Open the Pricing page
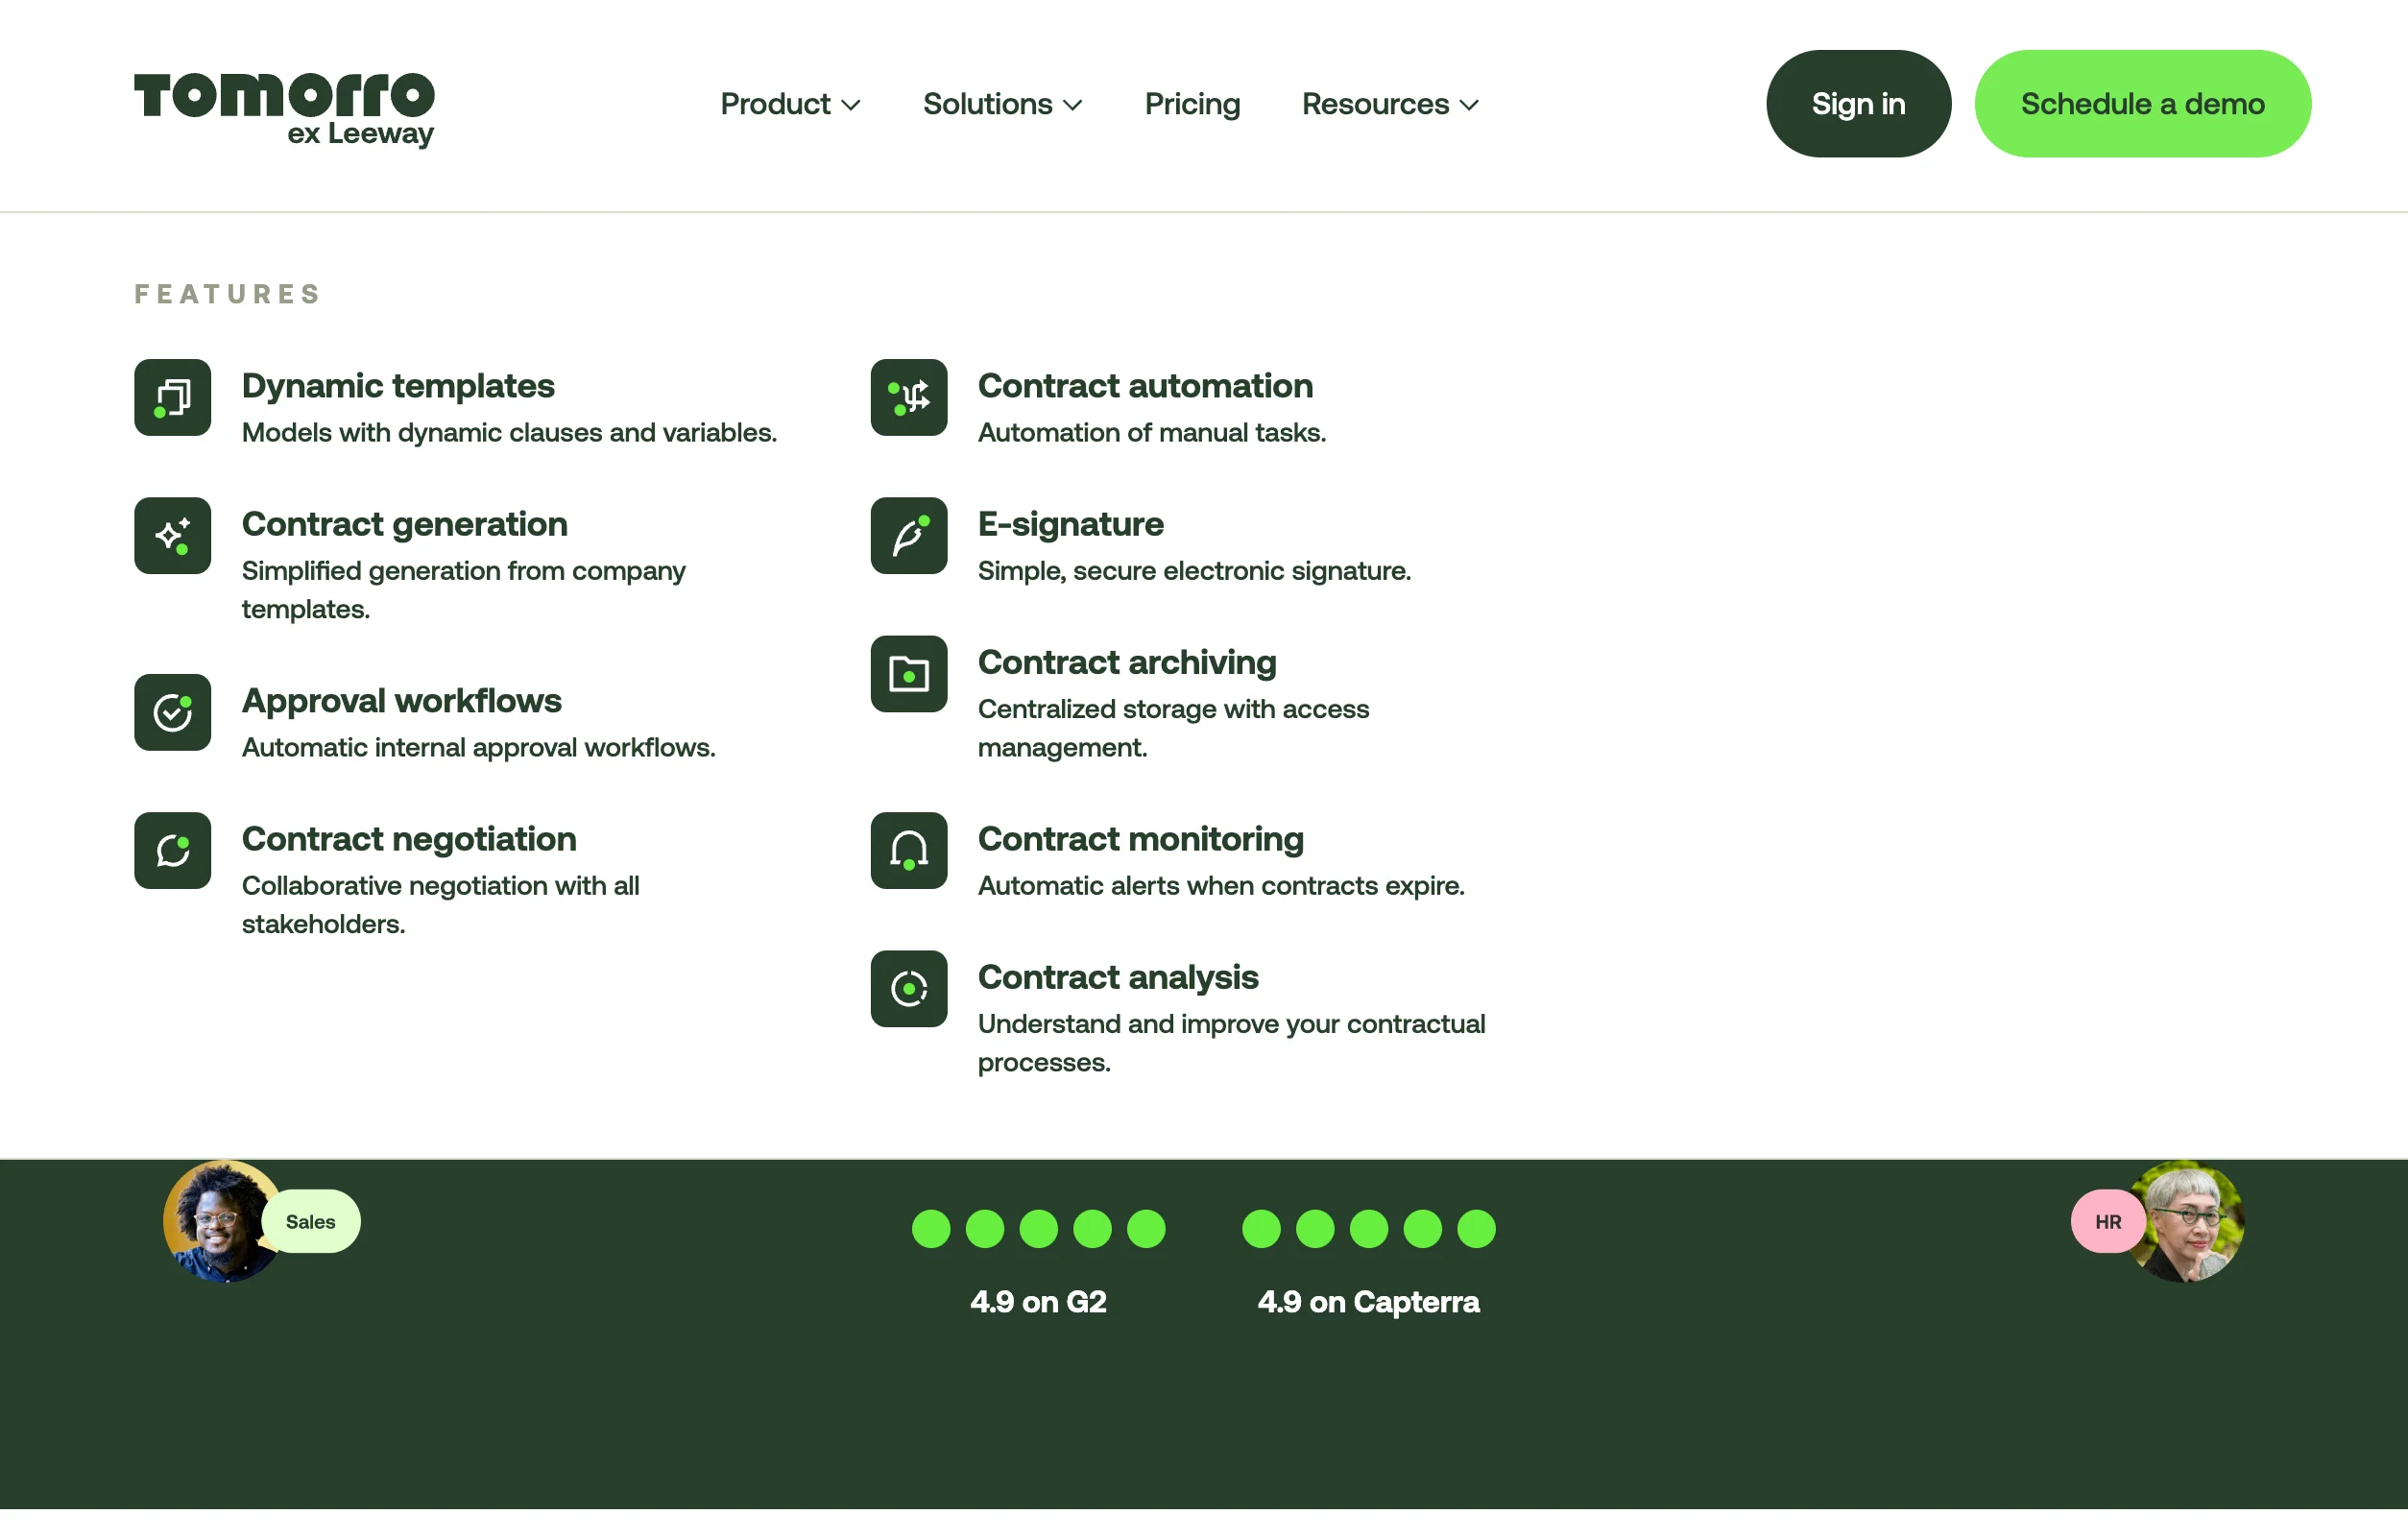2408x1538 pixels. 1191,104
